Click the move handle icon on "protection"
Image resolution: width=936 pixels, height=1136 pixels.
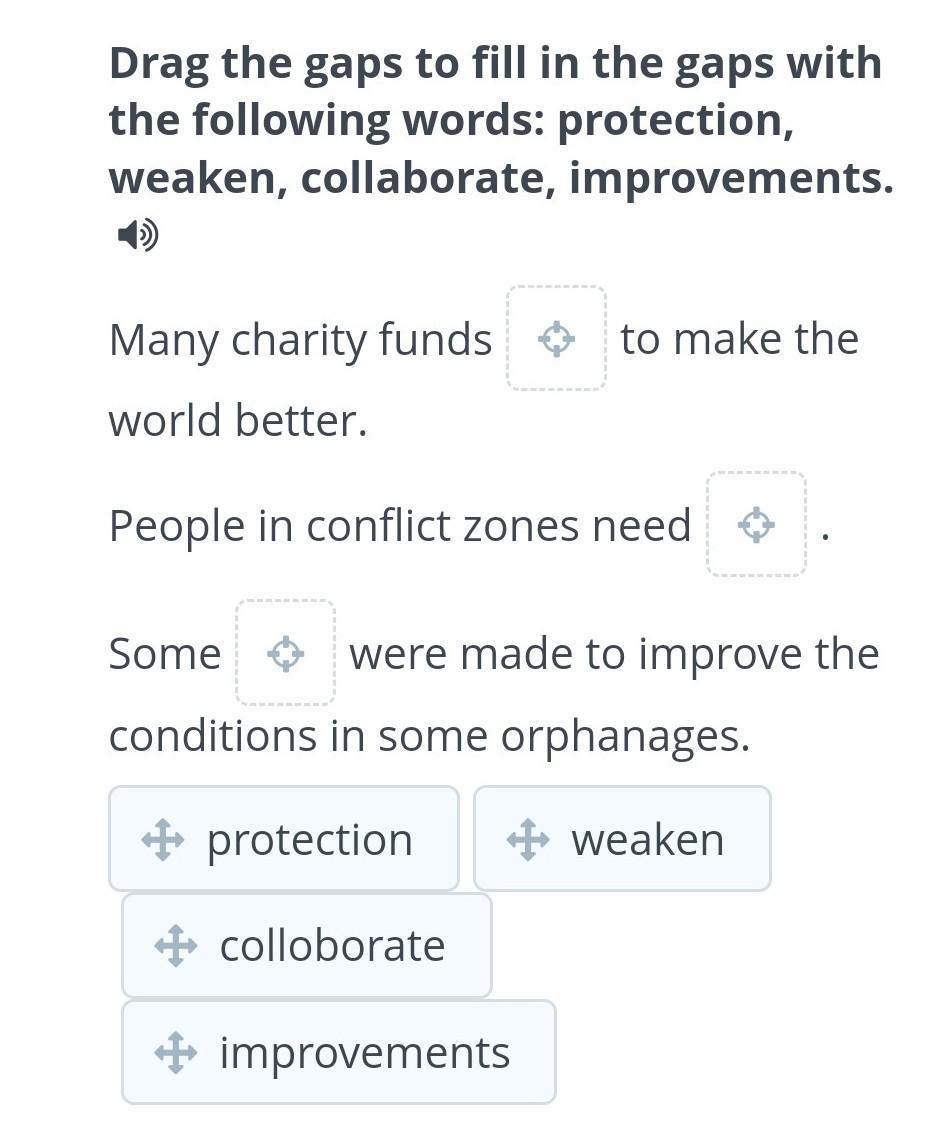pyautogui.click(x=163, y=840)
